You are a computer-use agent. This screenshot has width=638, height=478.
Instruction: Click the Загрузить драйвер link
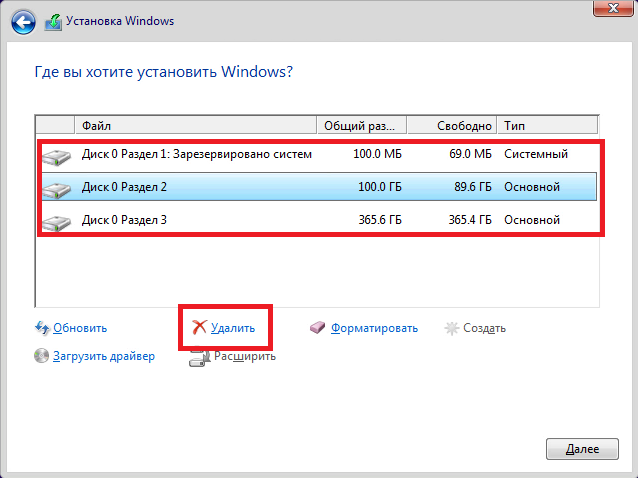(x=104, y=356)
